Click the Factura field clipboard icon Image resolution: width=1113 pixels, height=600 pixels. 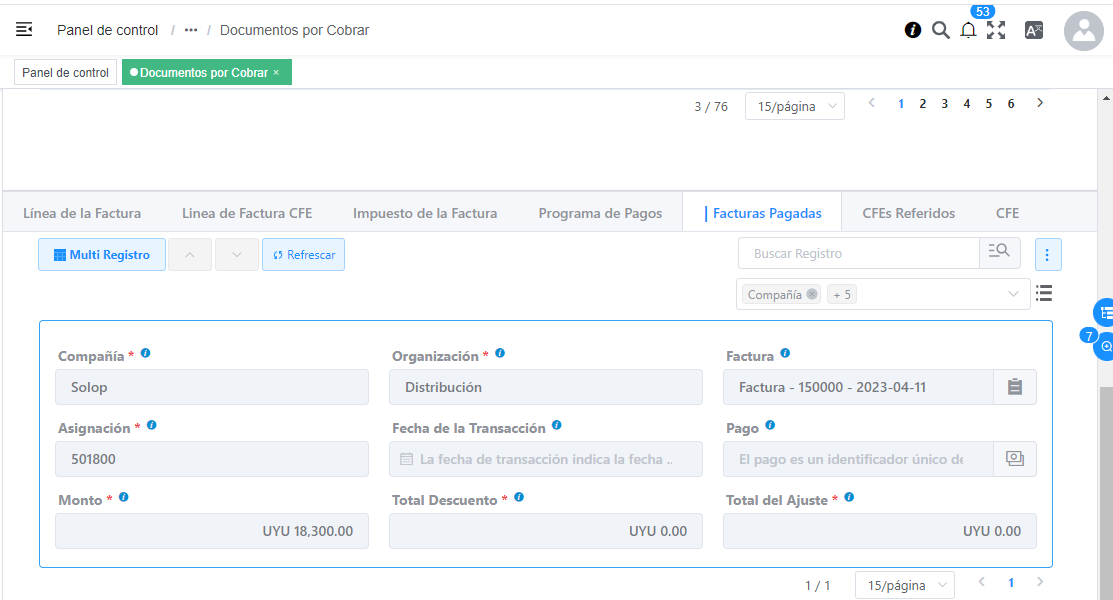pos(1014,387)
